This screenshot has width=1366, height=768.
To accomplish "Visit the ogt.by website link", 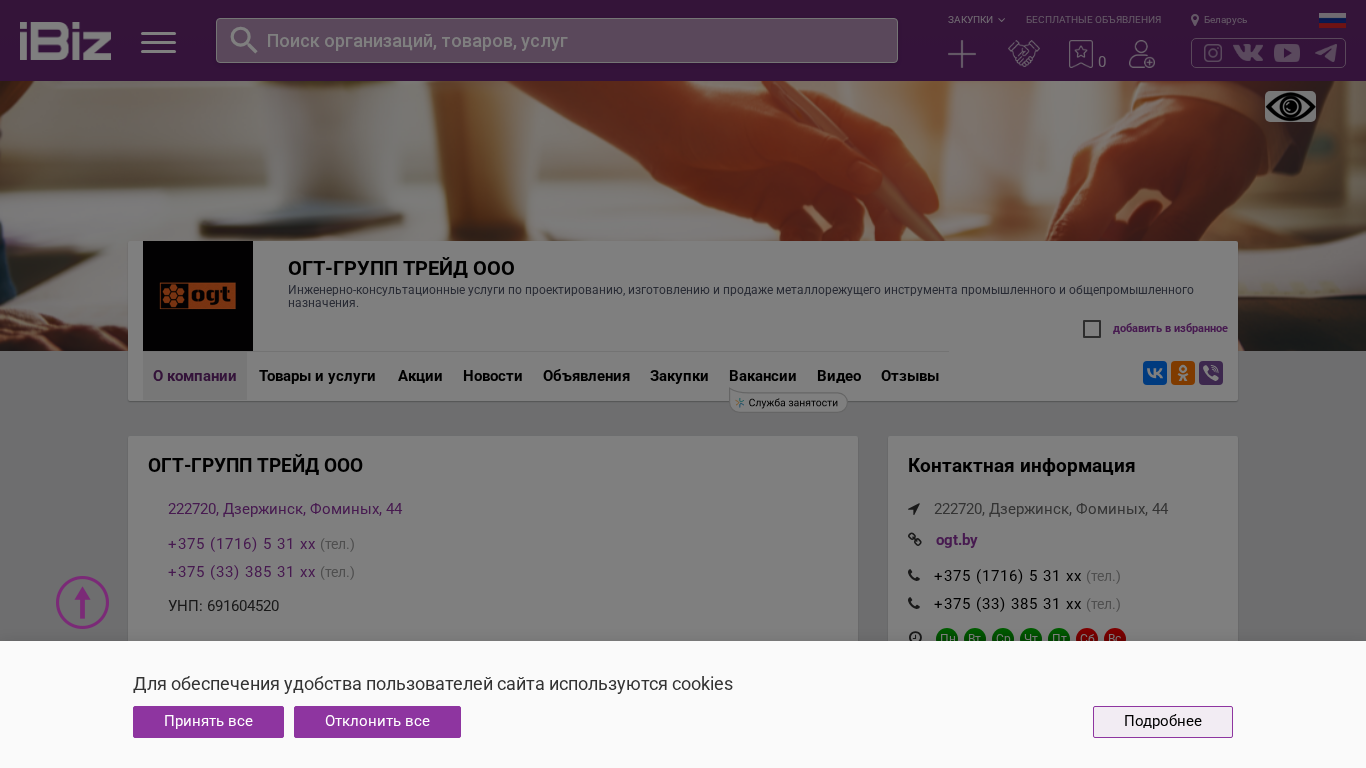I will coord(957,540).
